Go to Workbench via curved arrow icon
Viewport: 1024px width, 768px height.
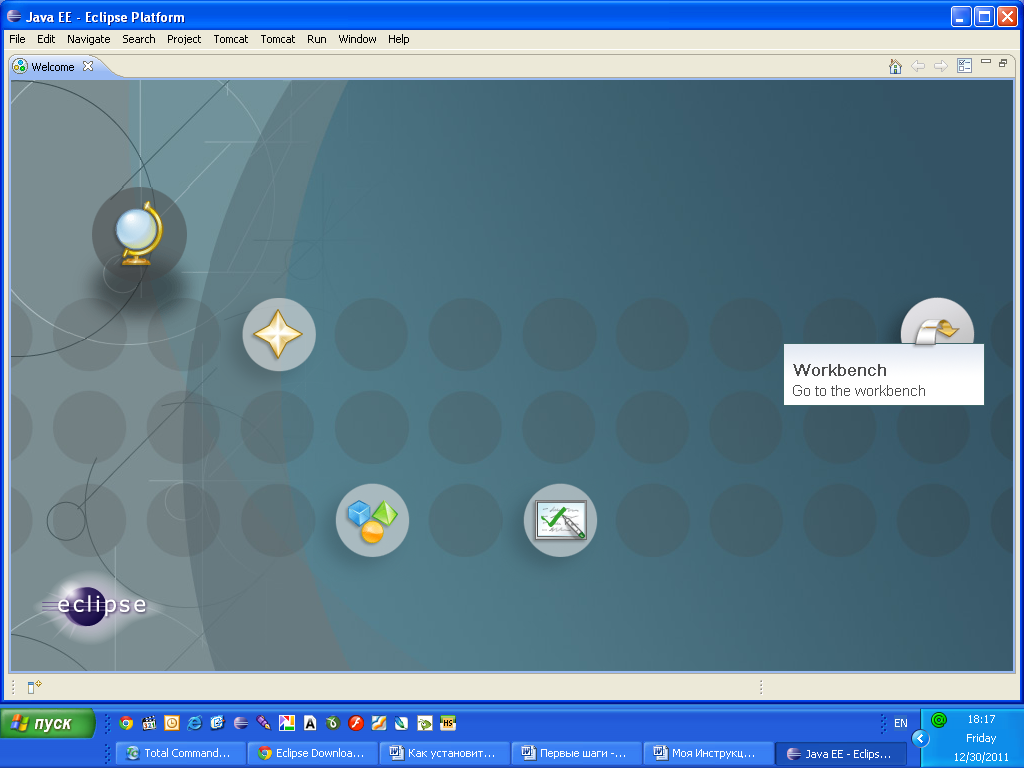pyautogui.click(x=937, y=323)
